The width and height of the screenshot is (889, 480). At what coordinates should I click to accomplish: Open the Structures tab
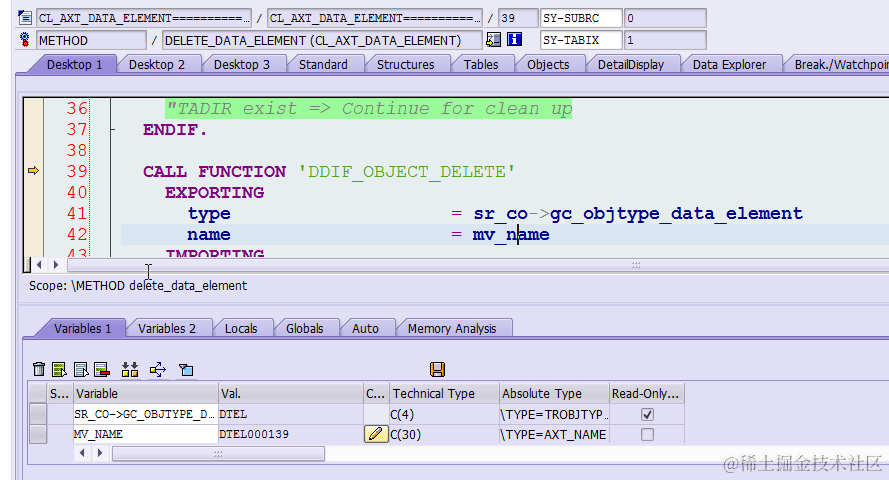point(405,65)
